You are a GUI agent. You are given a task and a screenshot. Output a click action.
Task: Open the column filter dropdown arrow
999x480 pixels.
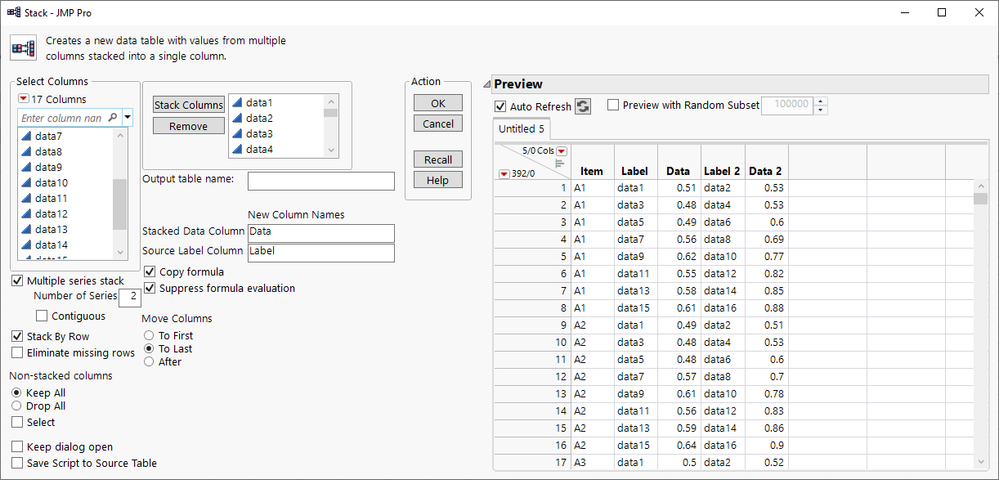tap(127, 118)
